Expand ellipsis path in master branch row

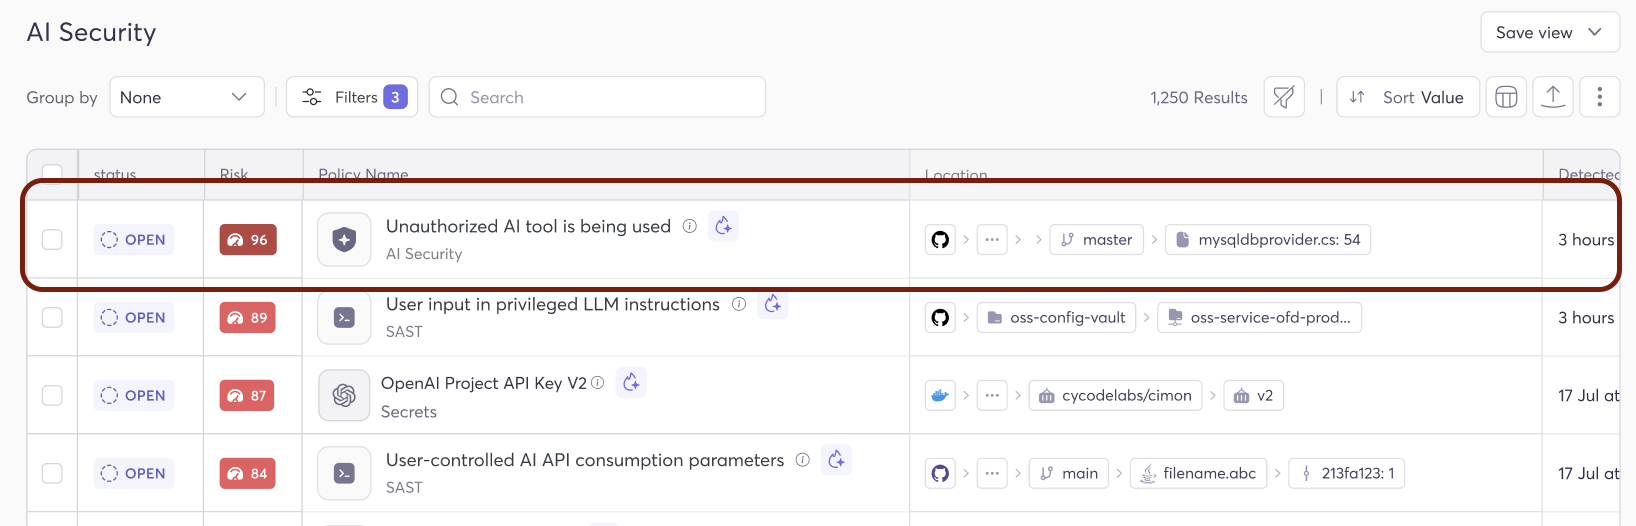tap(992, 240)
